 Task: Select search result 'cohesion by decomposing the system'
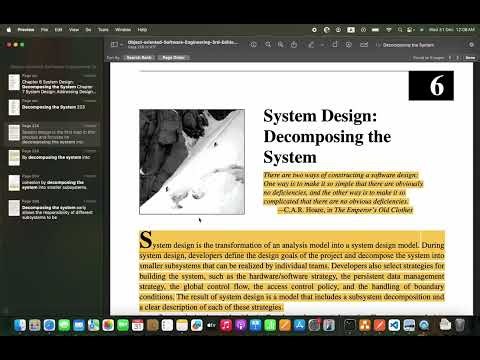pos(52,183)
